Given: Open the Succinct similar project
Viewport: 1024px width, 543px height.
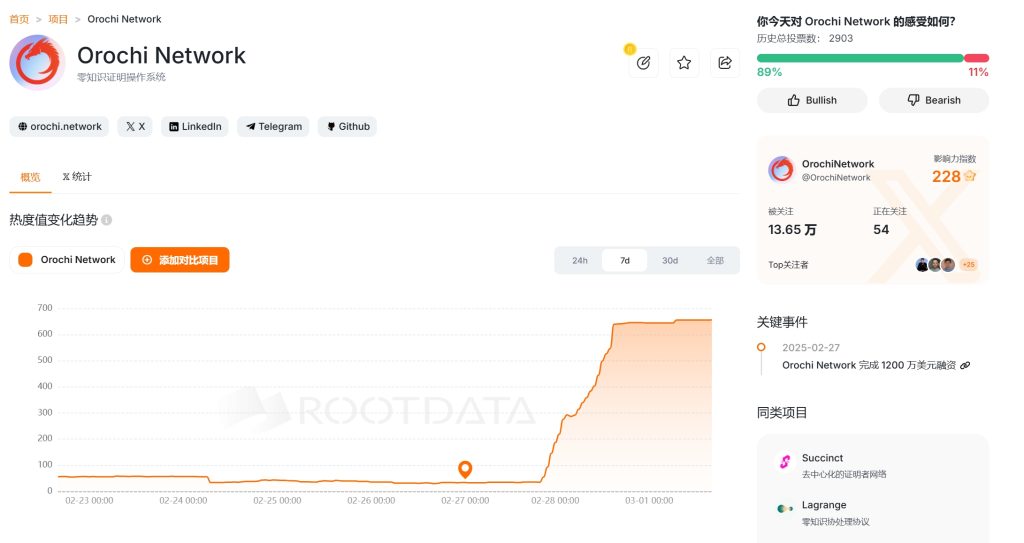Looking at the screenshot, I should (x=822, y=458).
